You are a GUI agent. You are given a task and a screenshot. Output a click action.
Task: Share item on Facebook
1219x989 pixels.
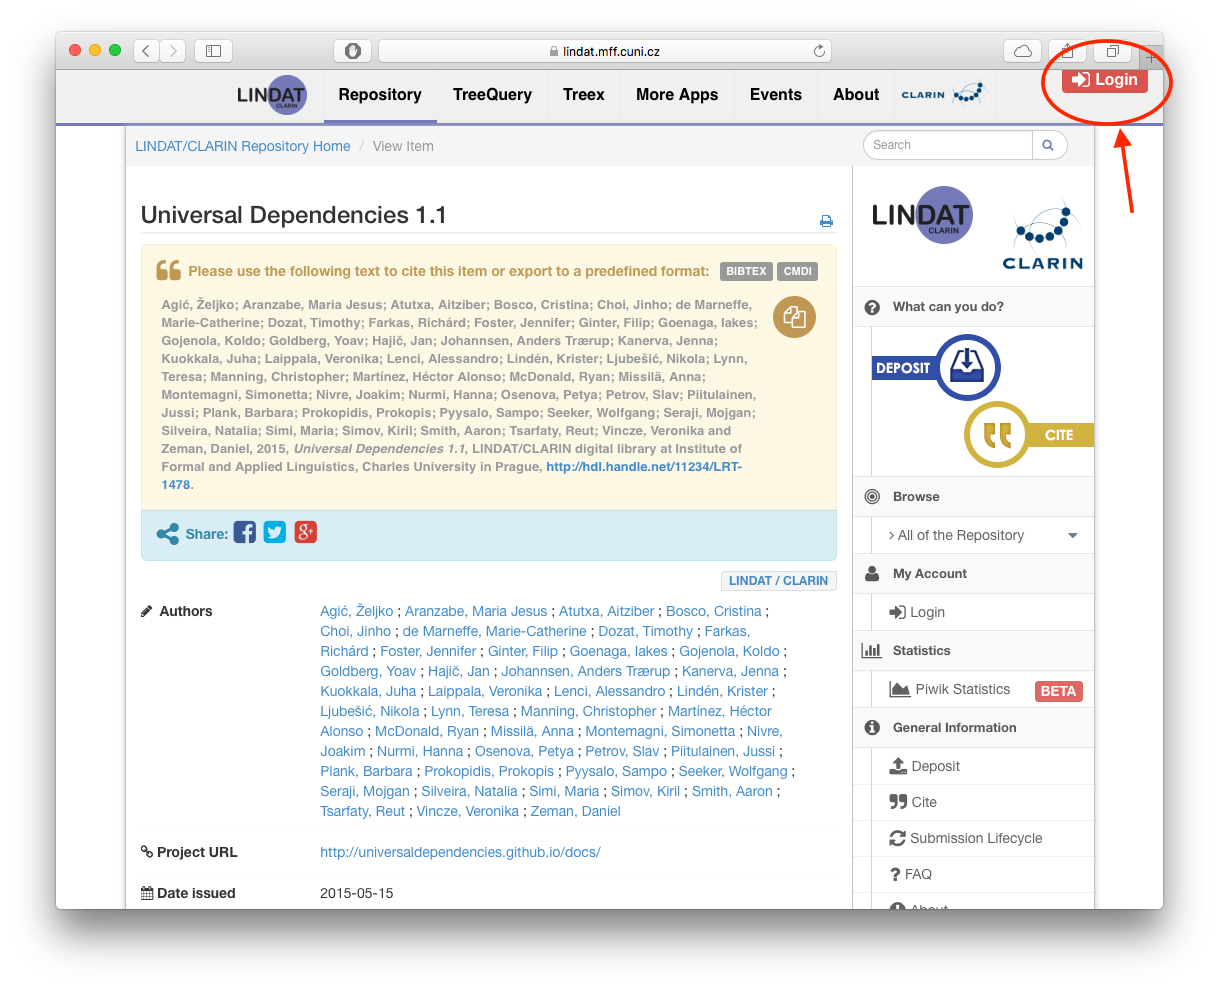[x=245, y=532]
